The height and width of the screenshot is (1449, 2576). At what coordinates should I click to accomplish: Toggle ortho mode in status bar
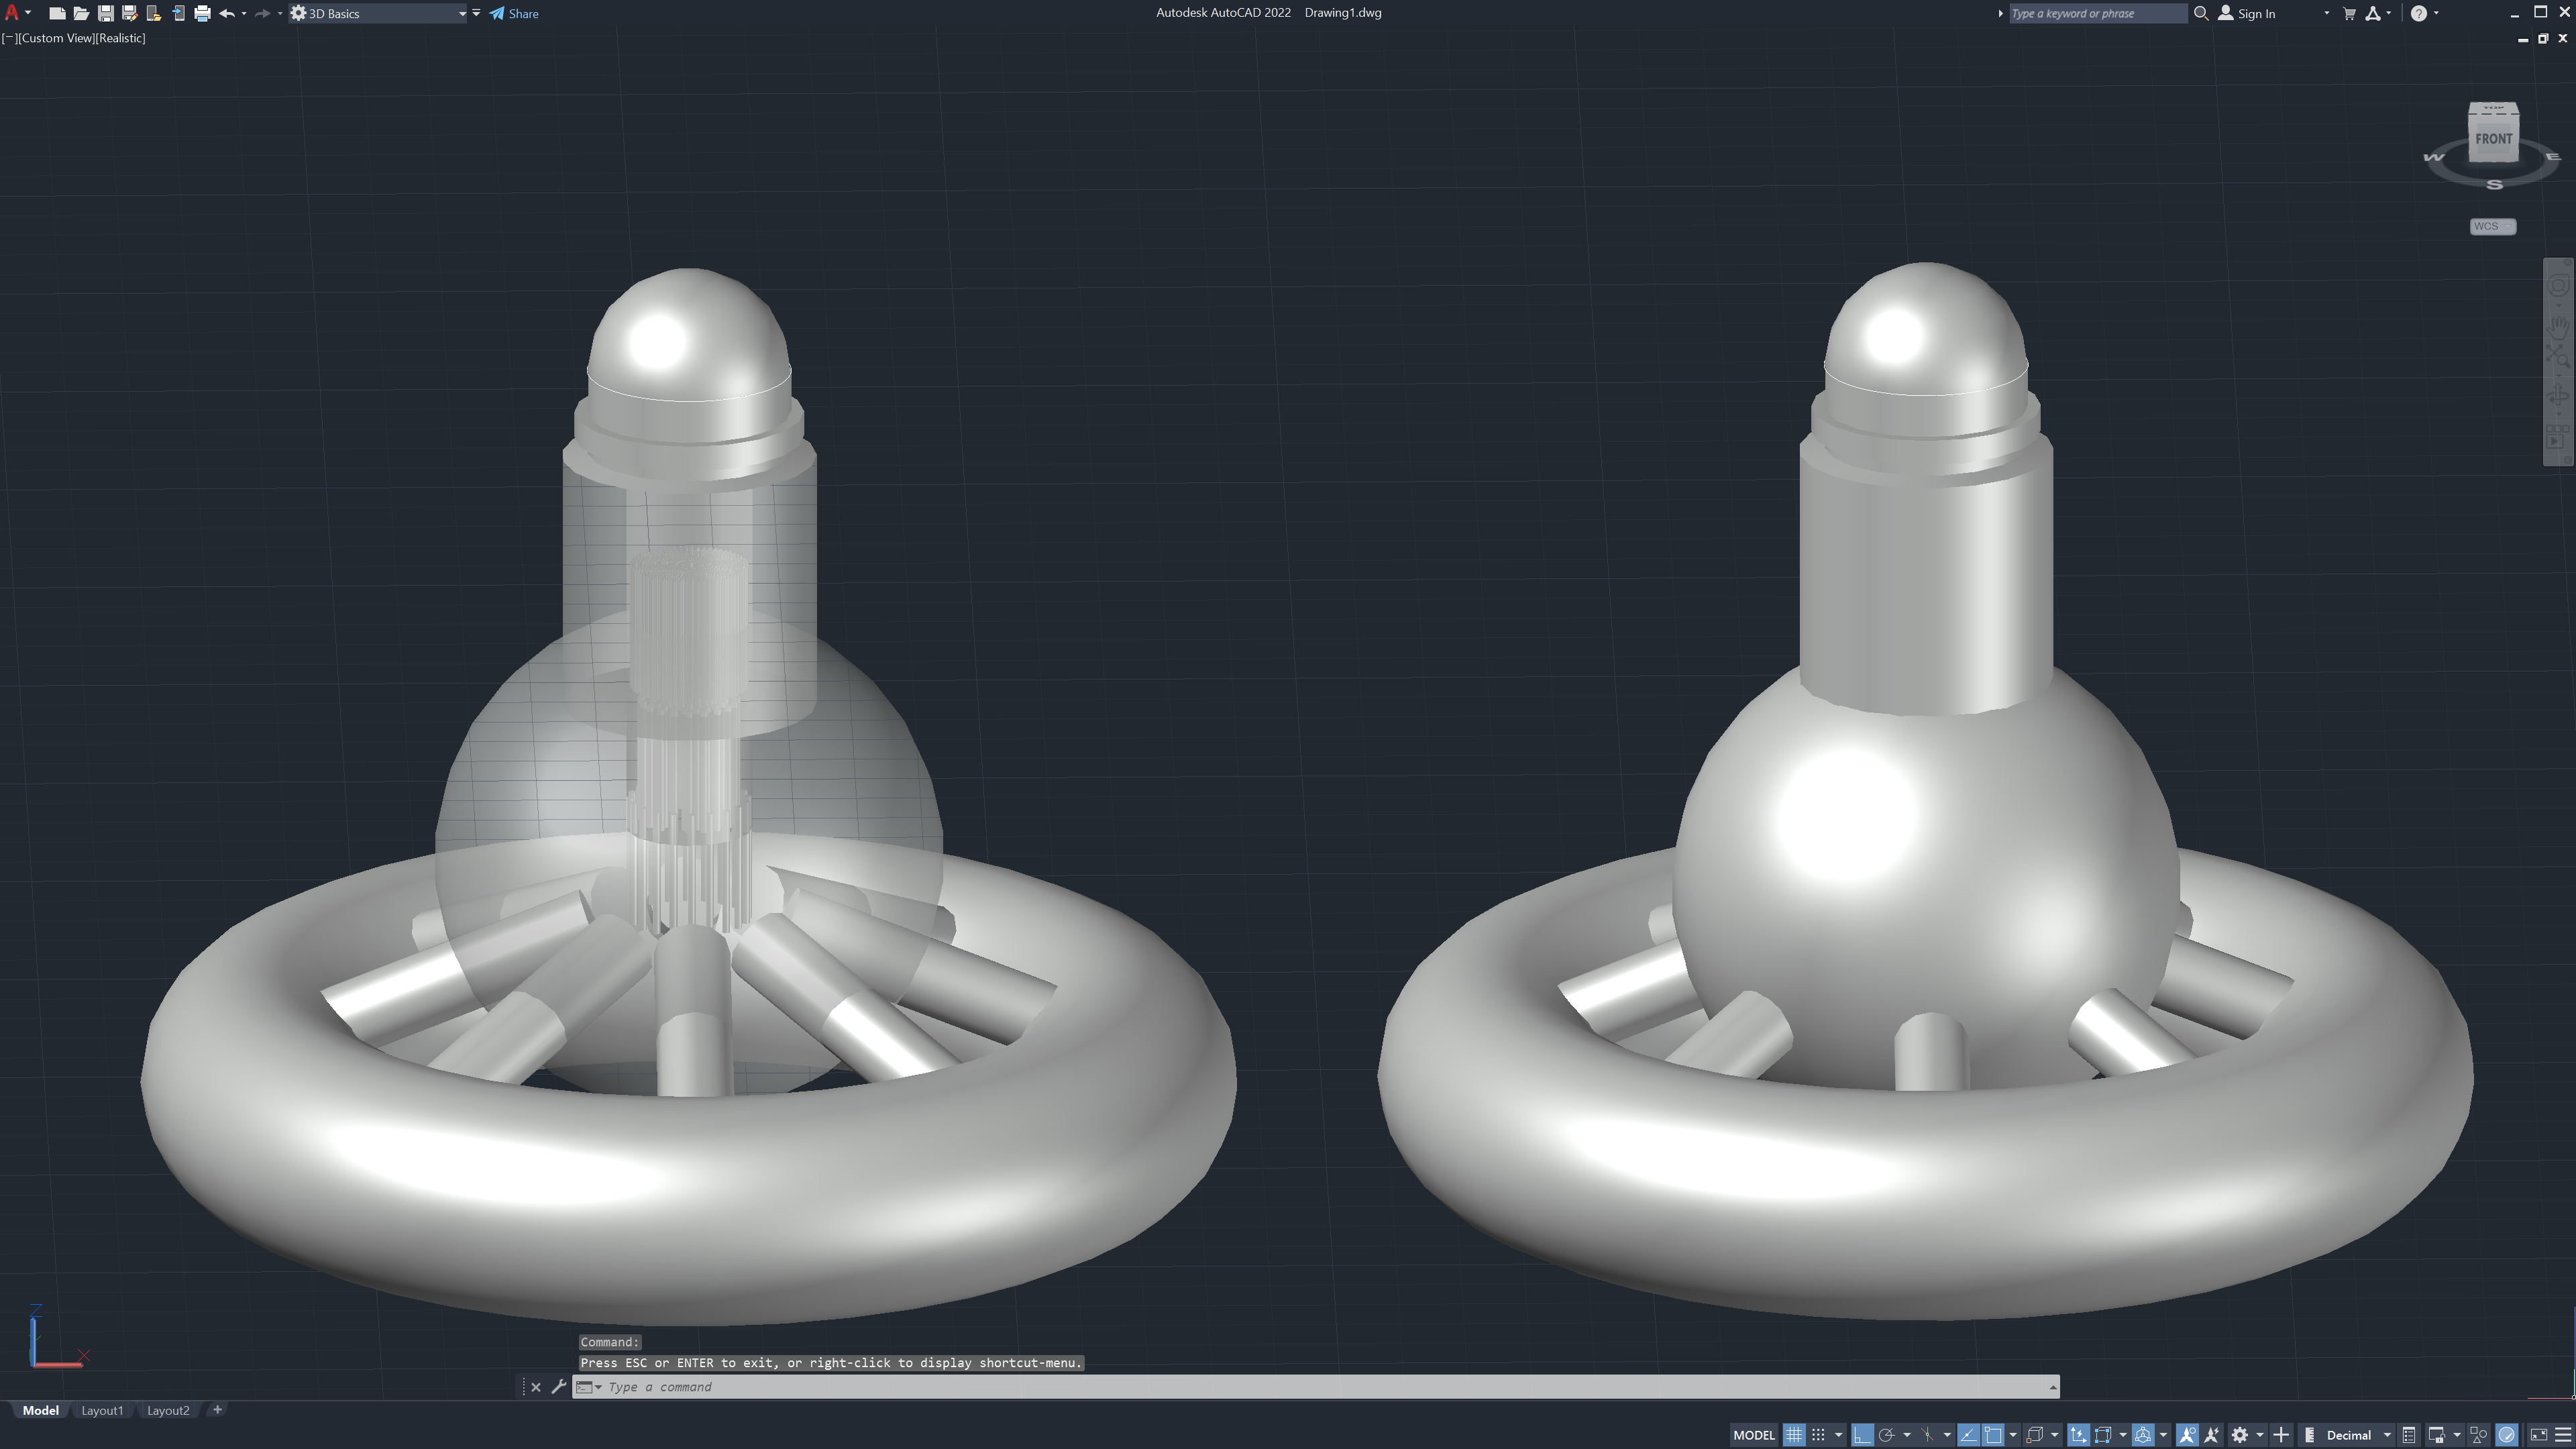(1864, 1434)
